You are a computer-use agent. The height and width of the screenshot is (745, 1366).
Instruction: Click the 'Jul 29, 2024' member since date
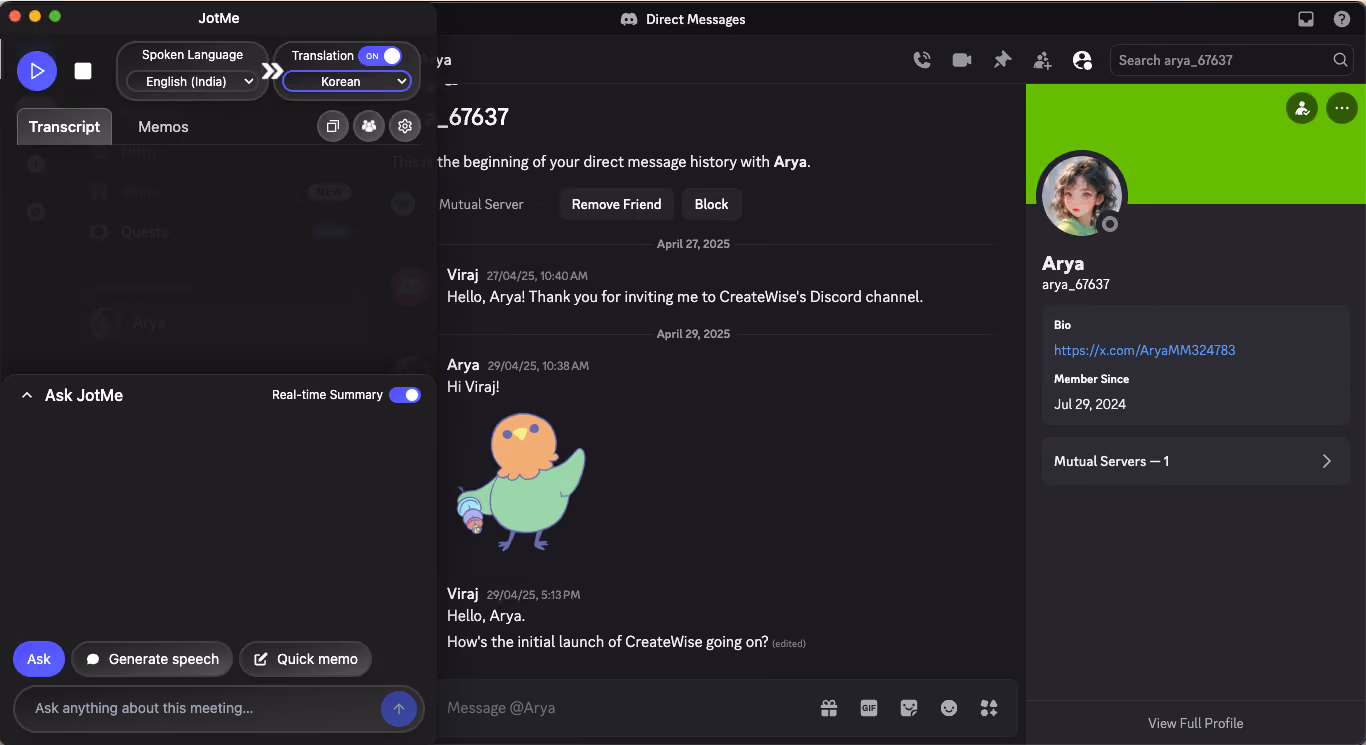[x=1090, y=404]
